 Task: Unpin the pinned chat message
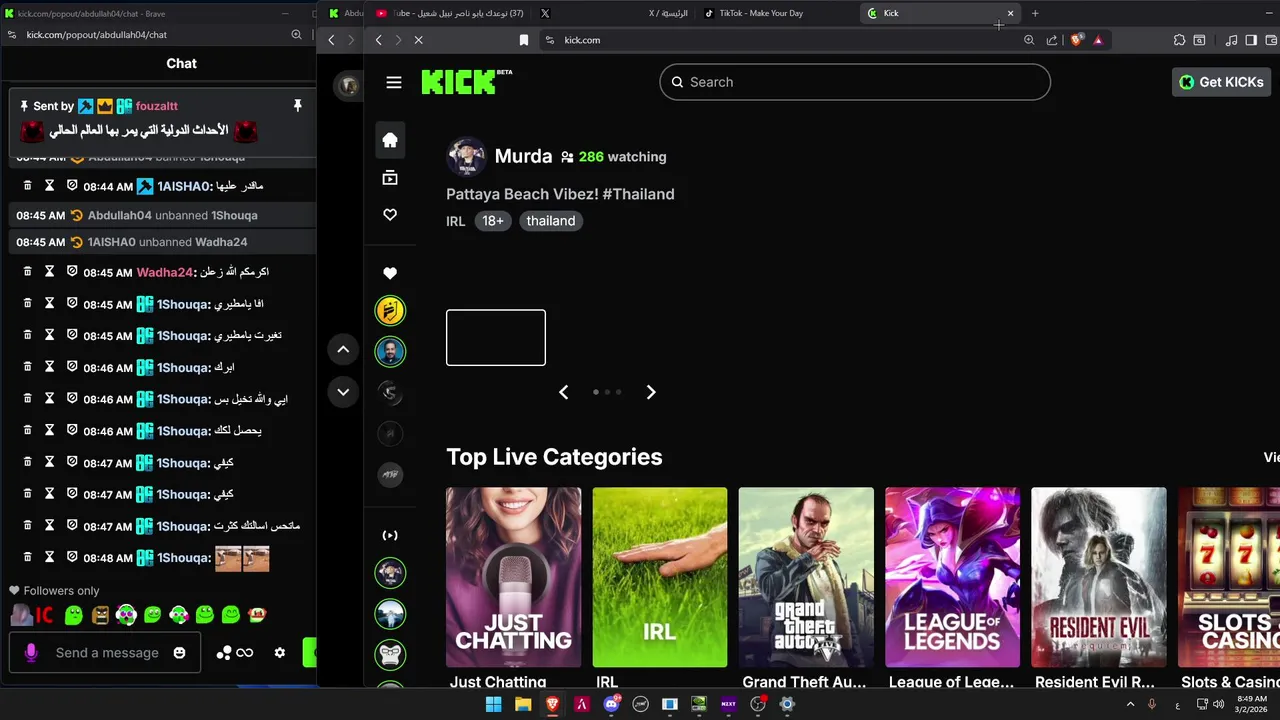point(297,106)
